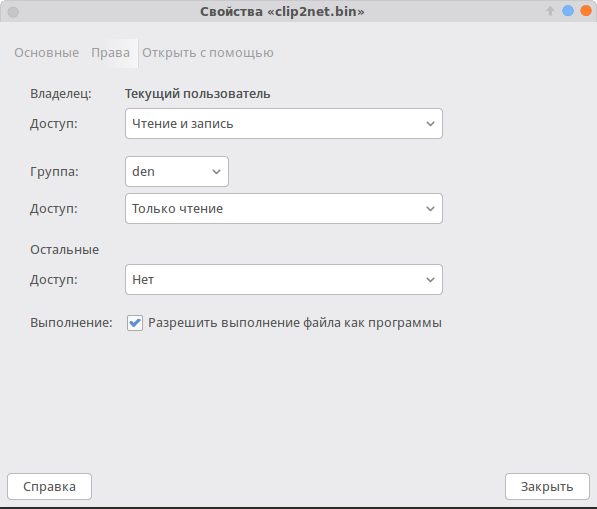
Task: Toggle the 'Выполнение' checkbox
Action: point(135,323)
